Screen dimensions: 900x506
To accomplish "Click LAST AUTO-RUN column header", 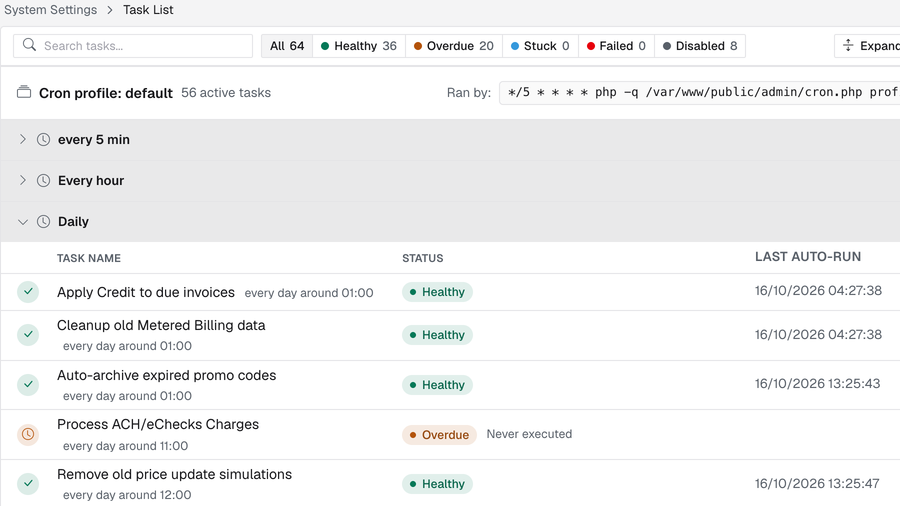I will pos(808,256).
